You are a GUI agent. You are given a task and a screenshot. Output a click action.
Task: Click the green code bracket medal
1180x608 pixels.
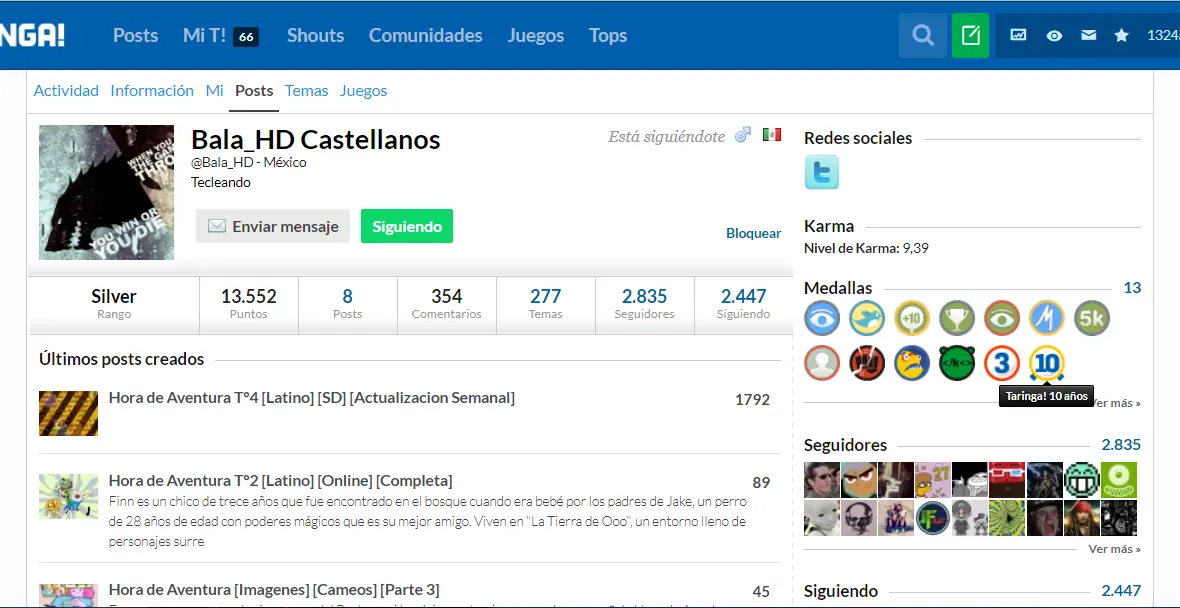956,363
